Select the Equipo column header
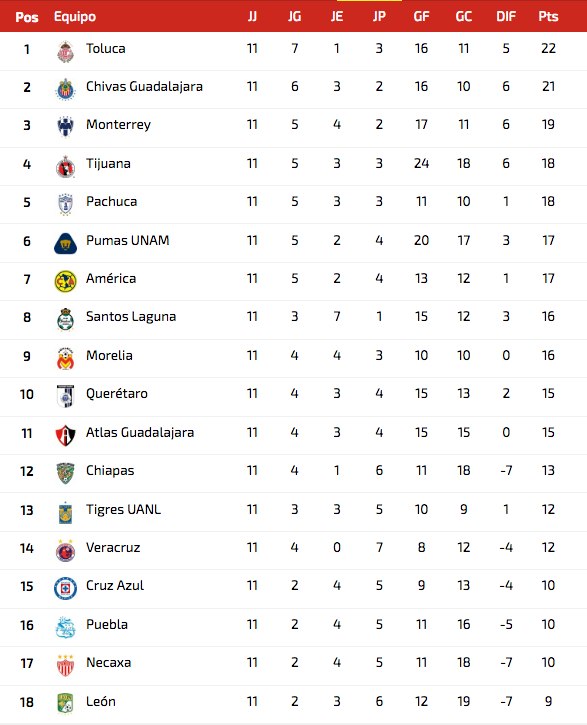The image size is (587, 725). tap(75, 17)
